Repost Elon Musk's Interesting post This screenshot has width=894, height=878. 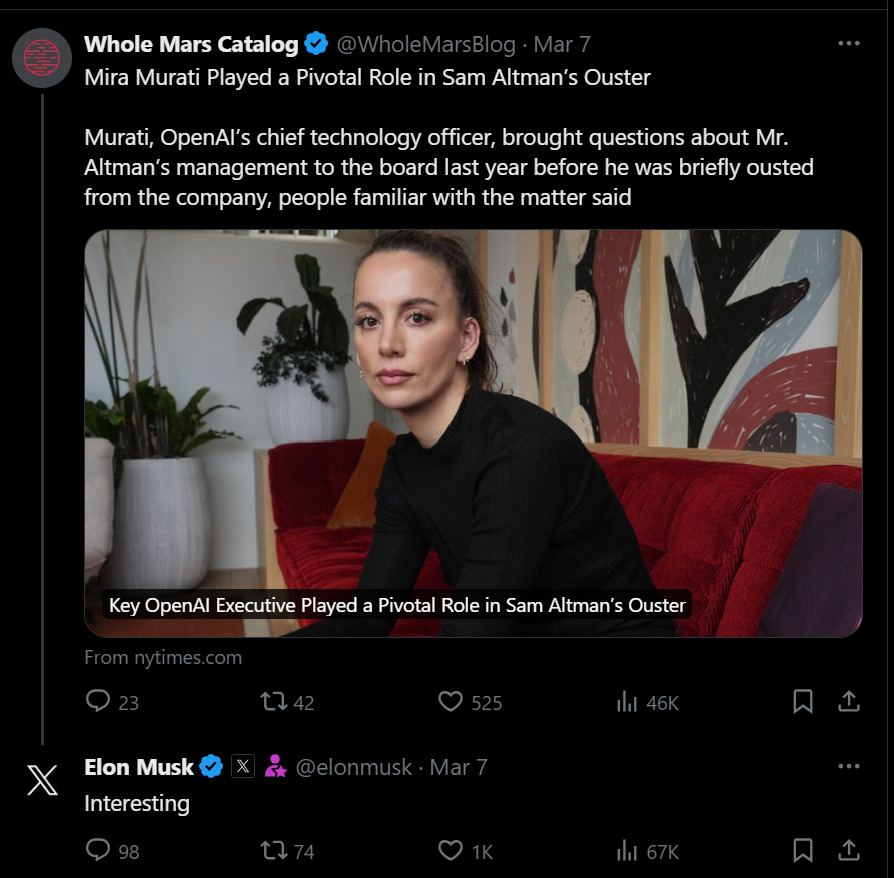pos(274,850)
